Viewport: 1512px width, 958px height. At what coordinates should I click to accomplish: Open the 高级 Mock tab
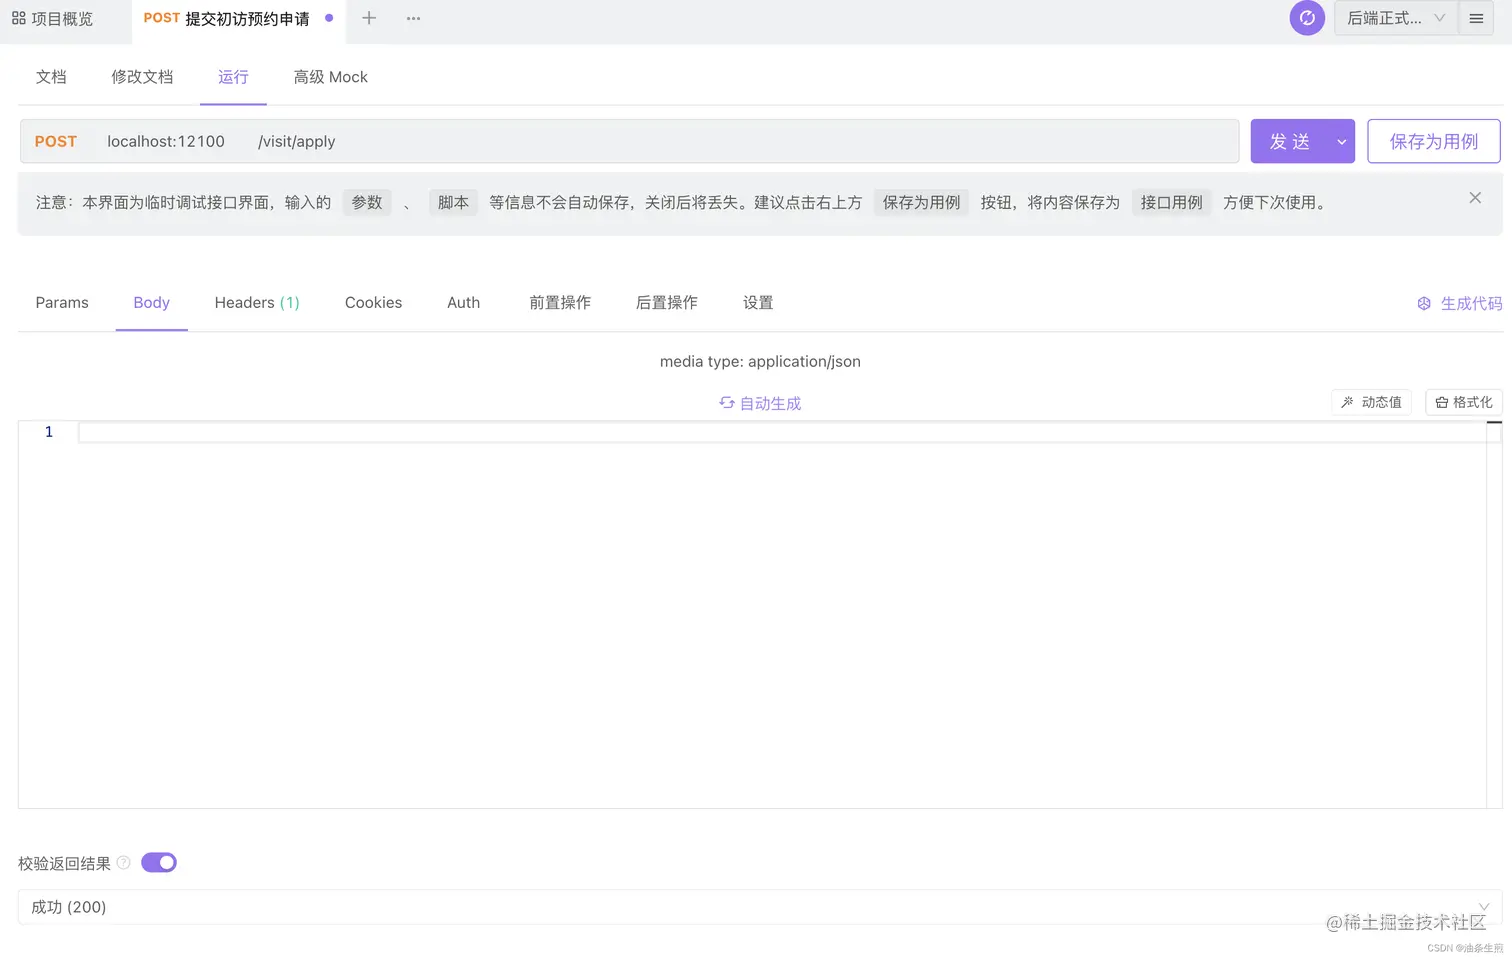(x=331, y=77)
